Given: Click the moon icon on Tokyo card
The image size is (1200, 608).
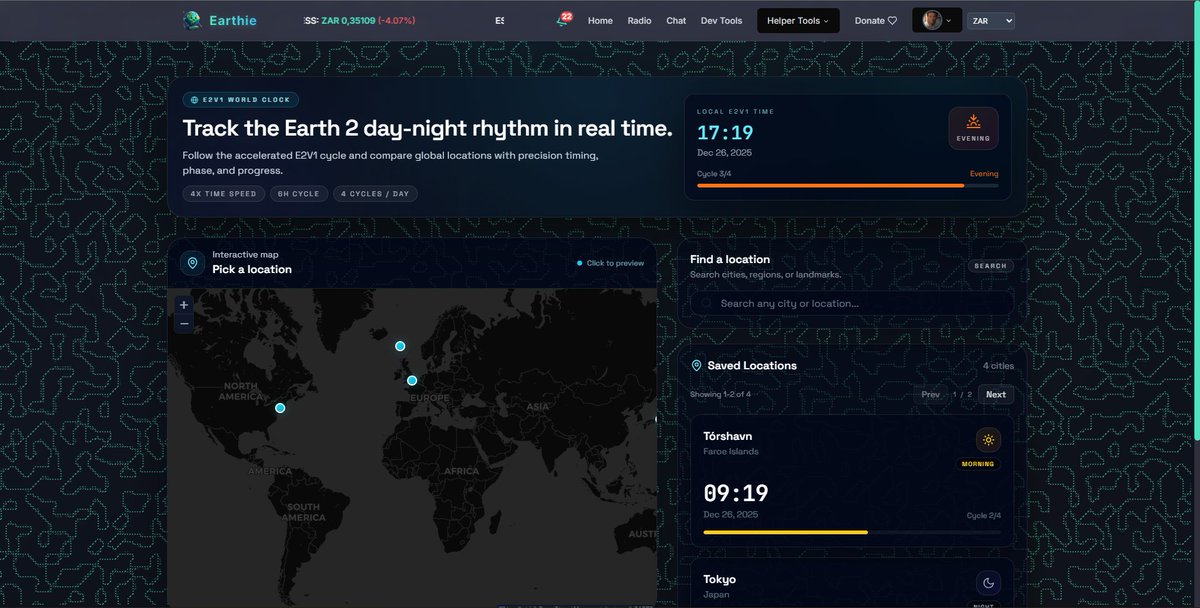Looking at the screenshot, I should (x=988, y=583).
